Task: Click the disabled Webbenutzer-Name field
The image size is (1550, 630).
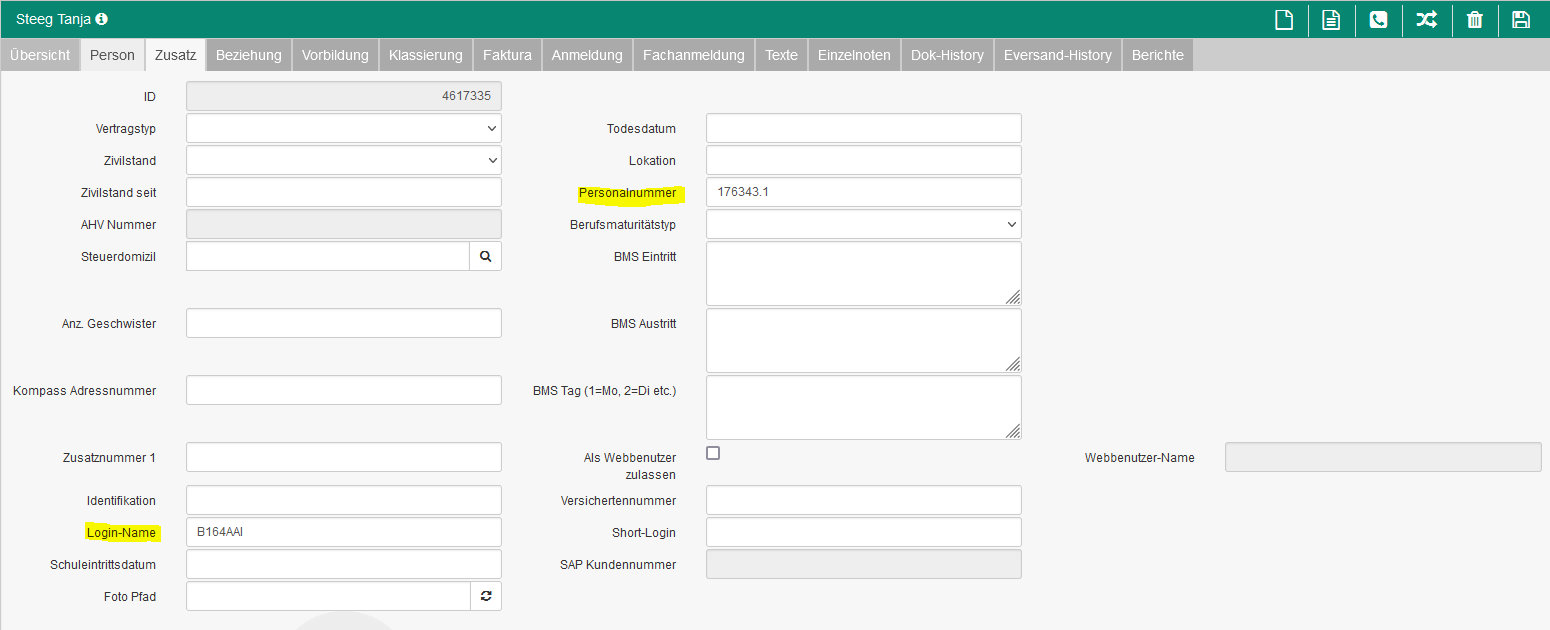Action: coord(1383,457)
